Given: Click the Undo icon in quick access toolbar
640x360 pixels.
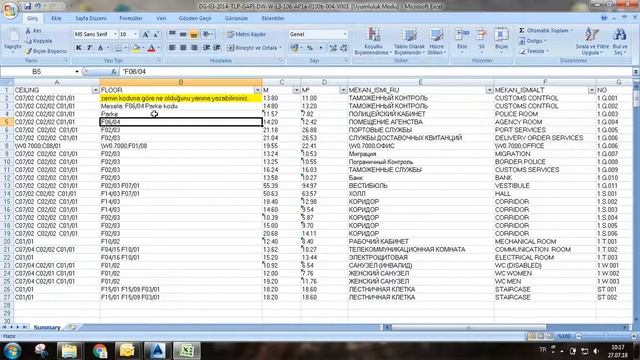Looking at the screenshot, I should (38, 6).
